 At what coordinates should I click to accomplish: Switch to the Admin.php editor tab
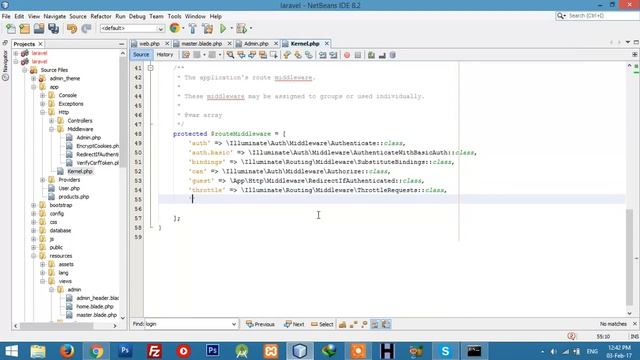[256, 44]
